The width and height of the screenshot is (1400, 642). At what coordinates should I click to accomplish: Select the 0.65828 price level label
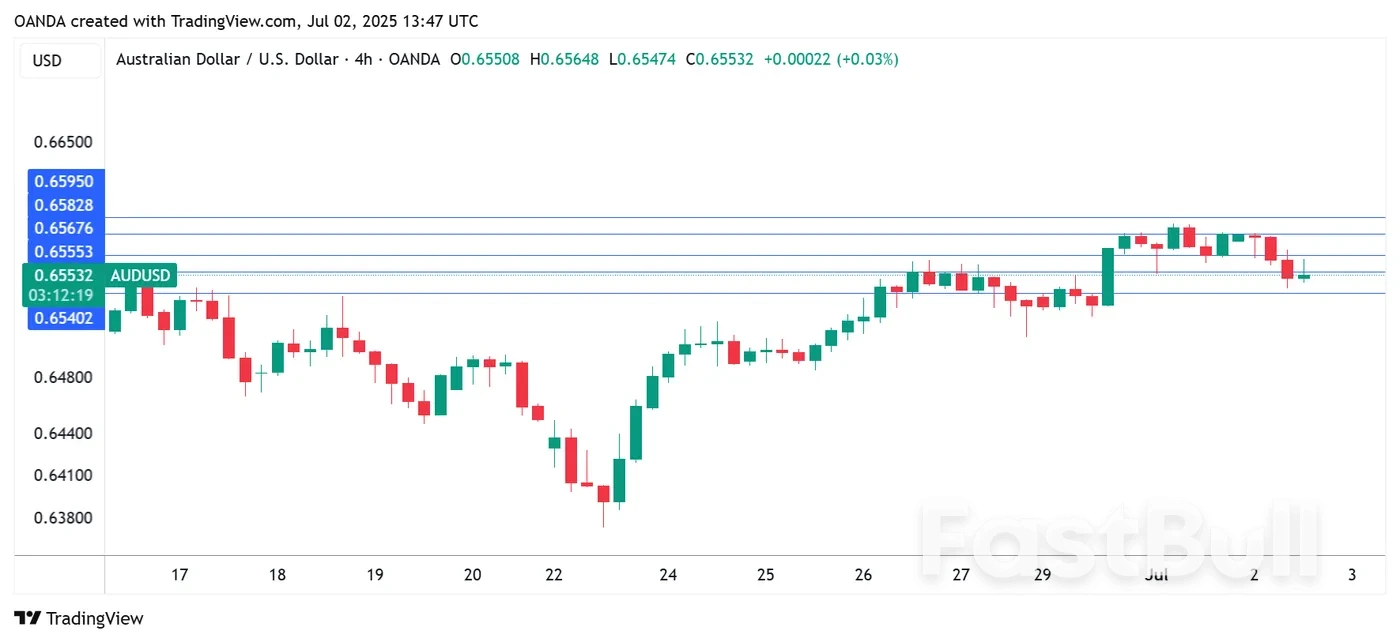(x=64, y=205)
